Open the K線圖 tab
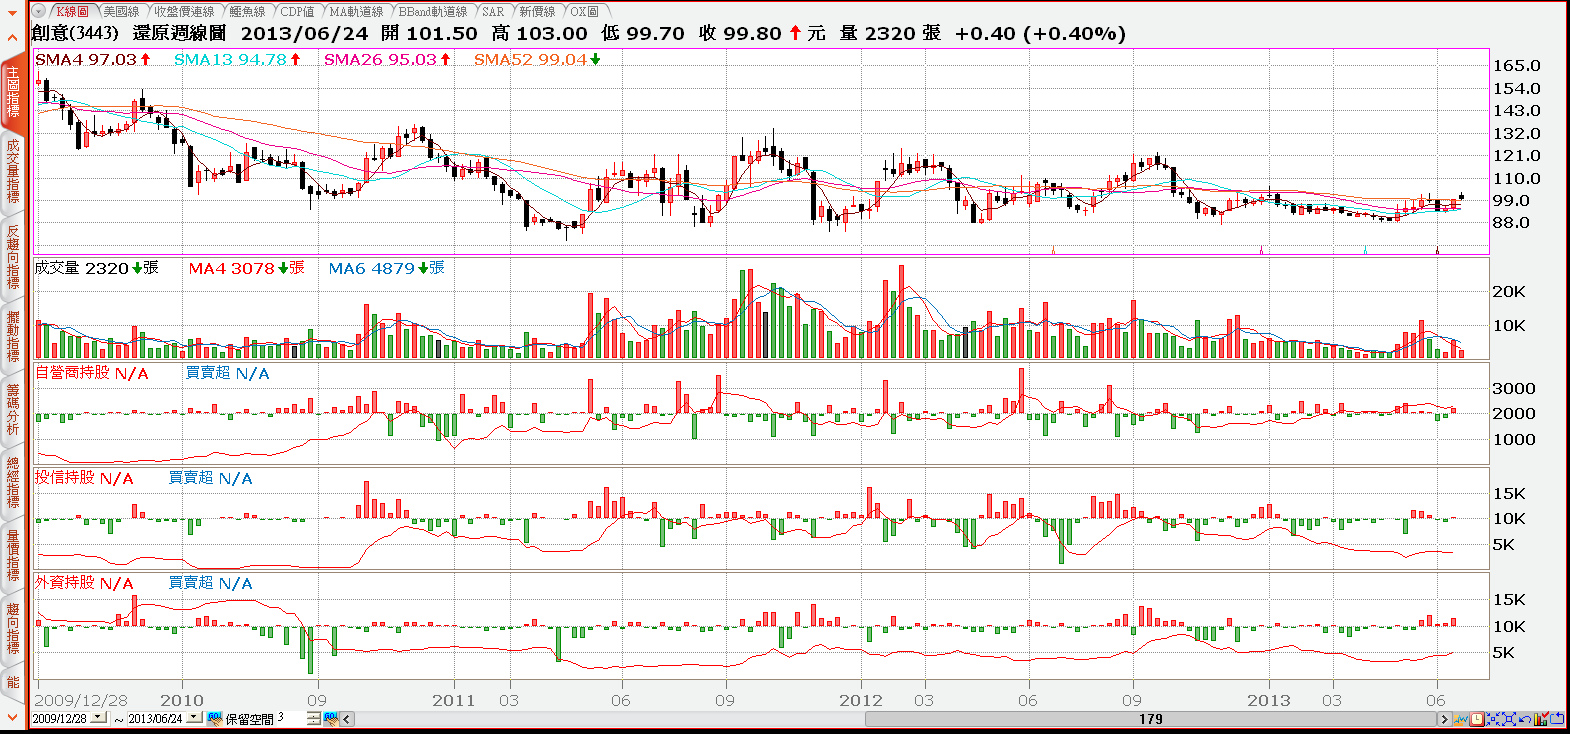The image size is (1570, 734). pyautogui.click(x=72, y=11)
